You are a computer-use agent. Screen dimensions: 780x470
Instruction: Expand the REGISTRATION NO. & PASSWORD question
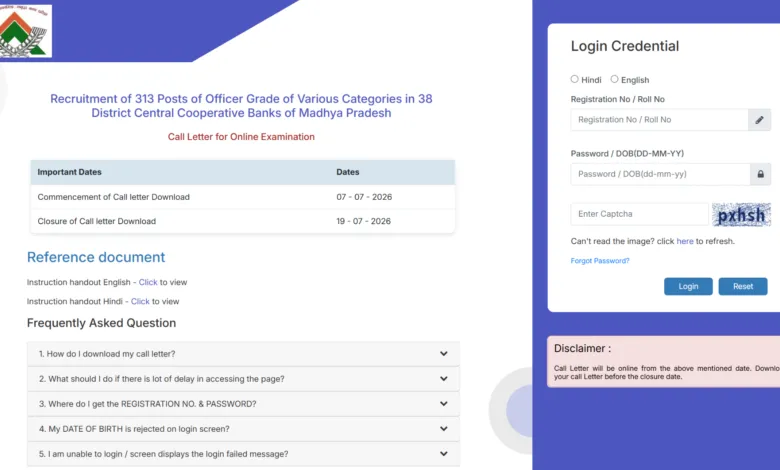click(243, 404)
